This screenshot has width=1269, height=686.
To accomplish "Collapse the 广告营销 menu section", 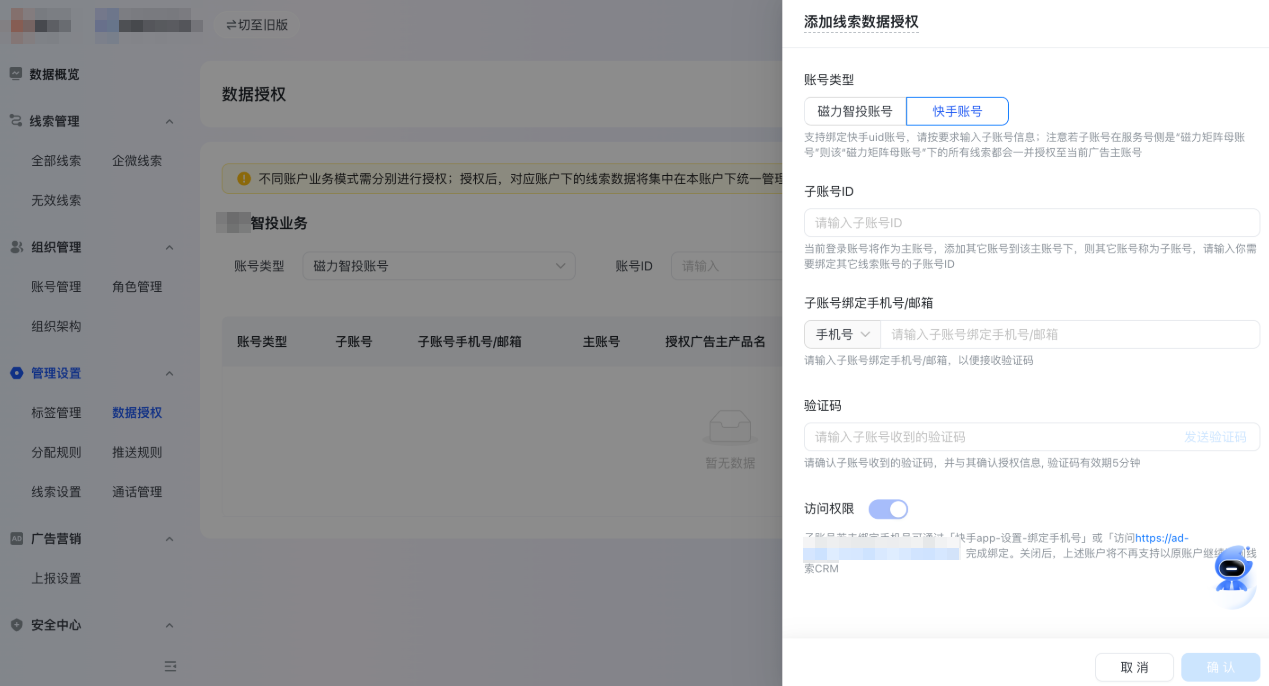I will (169, 538).
